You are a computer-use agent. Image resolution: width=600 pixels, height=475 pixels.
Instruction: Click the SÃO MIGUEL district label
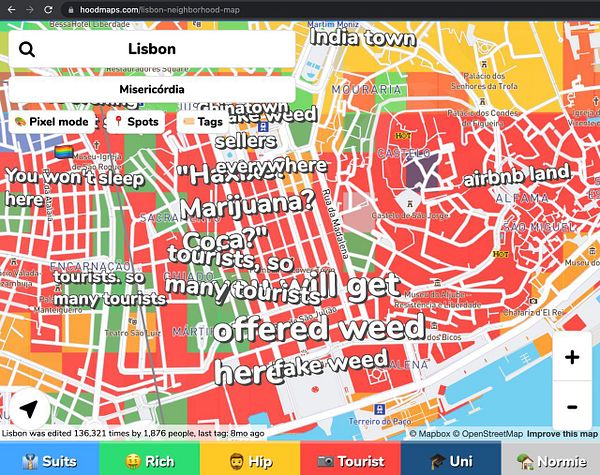(538, 227)
